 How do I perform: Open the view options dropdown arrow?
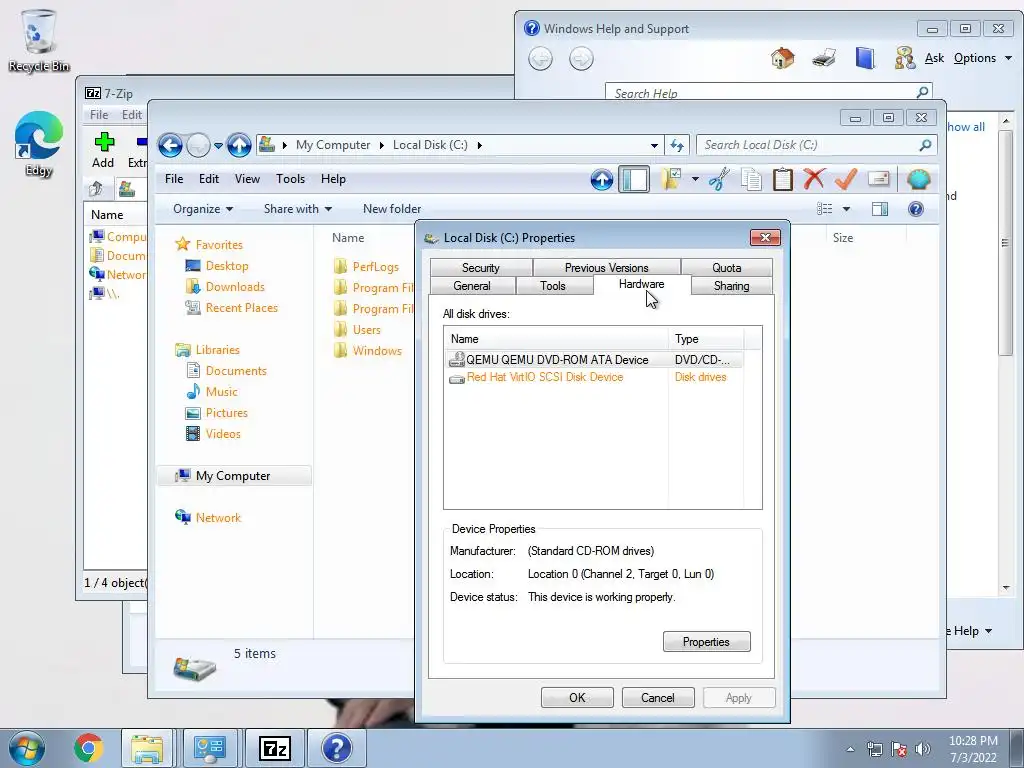pos(846,209)
